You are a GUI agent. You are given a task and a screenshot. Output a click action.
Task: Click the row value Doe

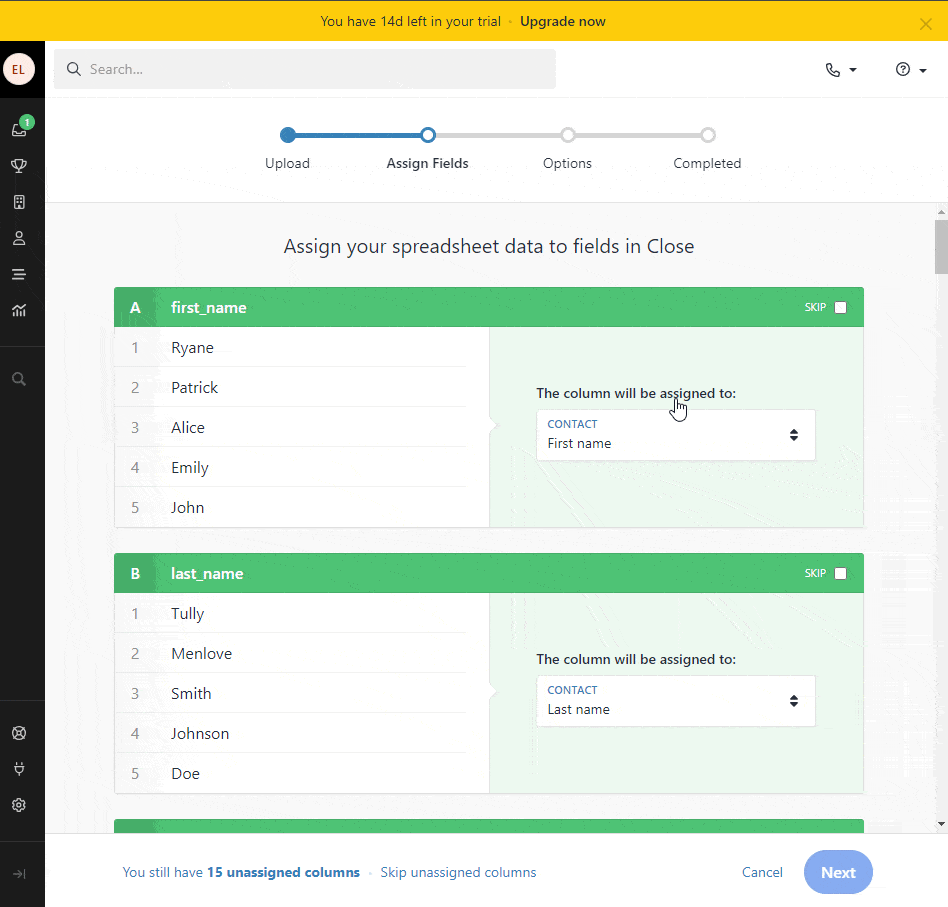tap(185, 773)
